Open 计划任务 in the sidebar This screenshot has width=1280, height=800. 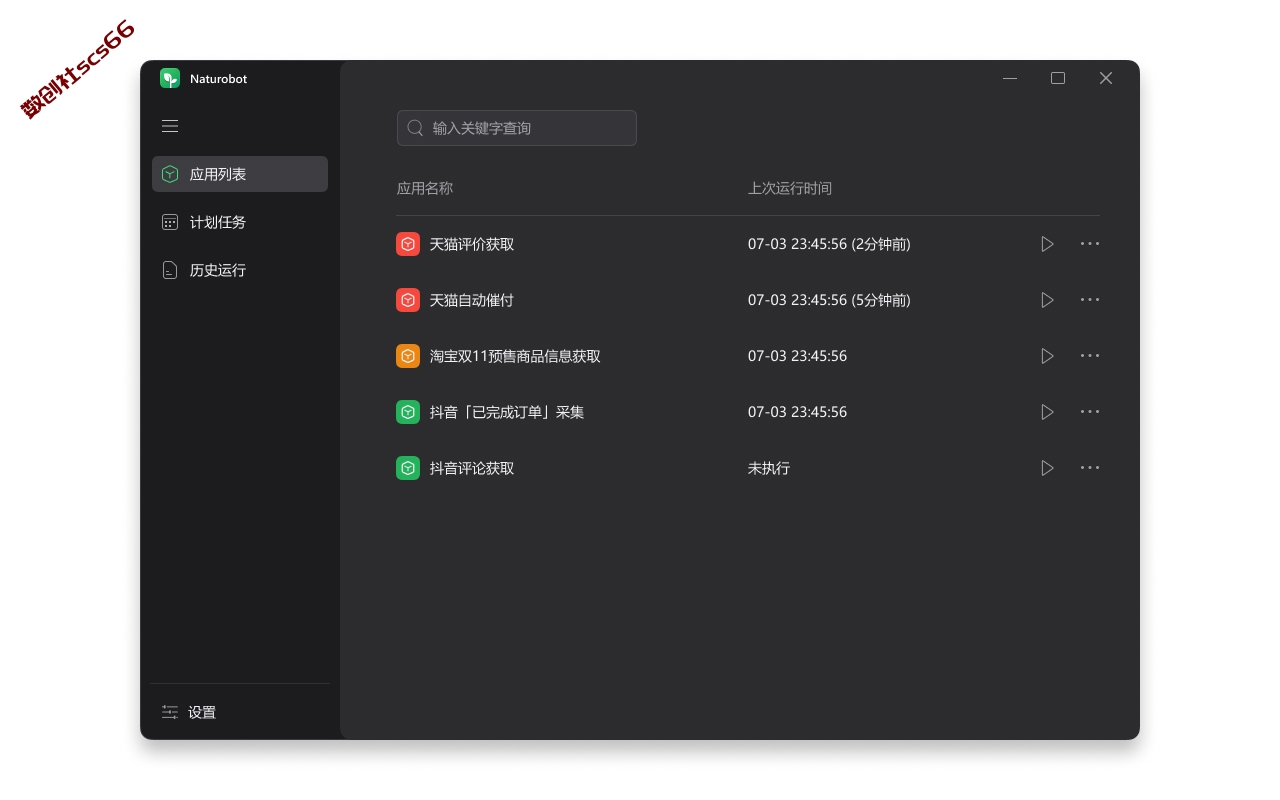point(240,222)
